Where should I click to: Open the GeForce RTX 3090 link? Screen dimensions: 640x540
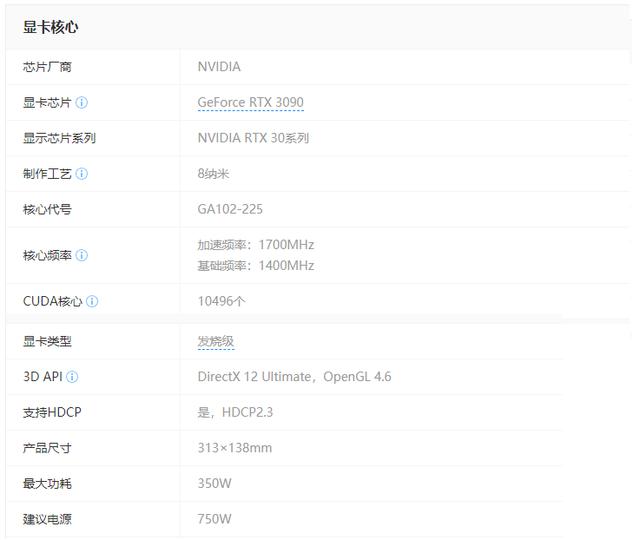(x=251, y=102)
